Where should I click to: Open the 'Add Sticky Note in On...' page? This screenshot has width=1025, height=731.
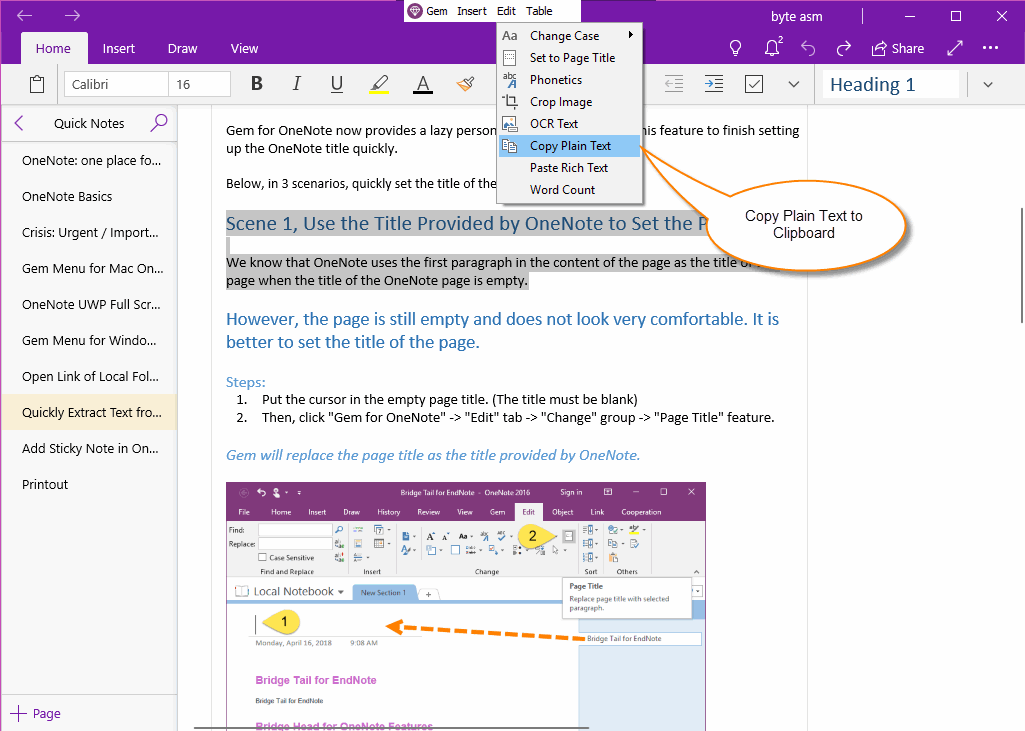coord(90,449)
